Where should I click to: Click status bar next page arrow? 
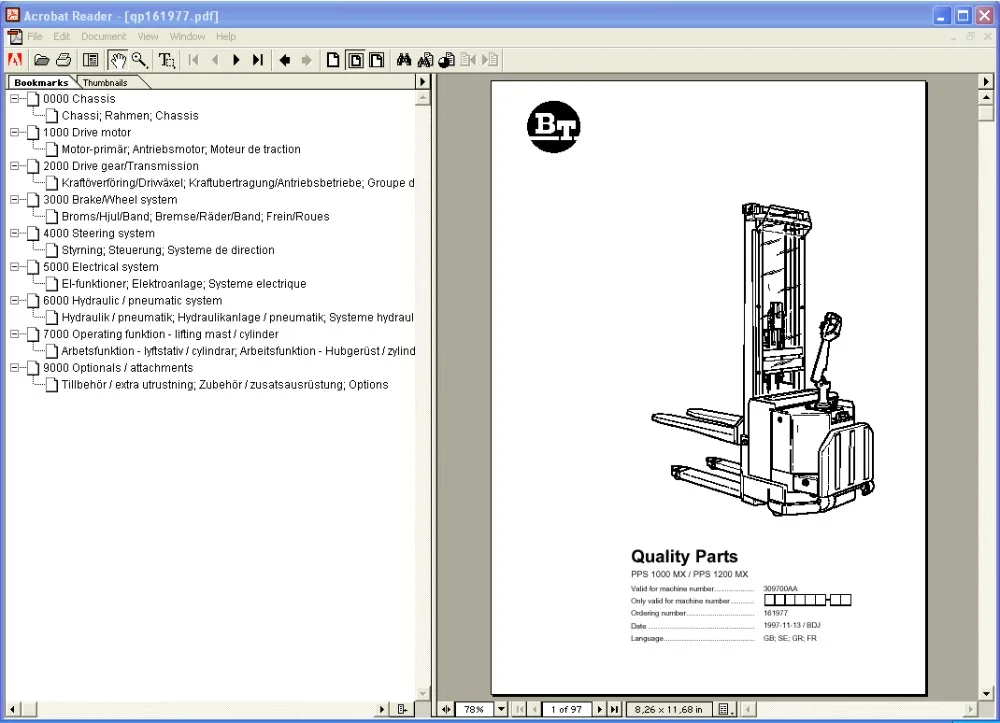(x=599, y=709)
